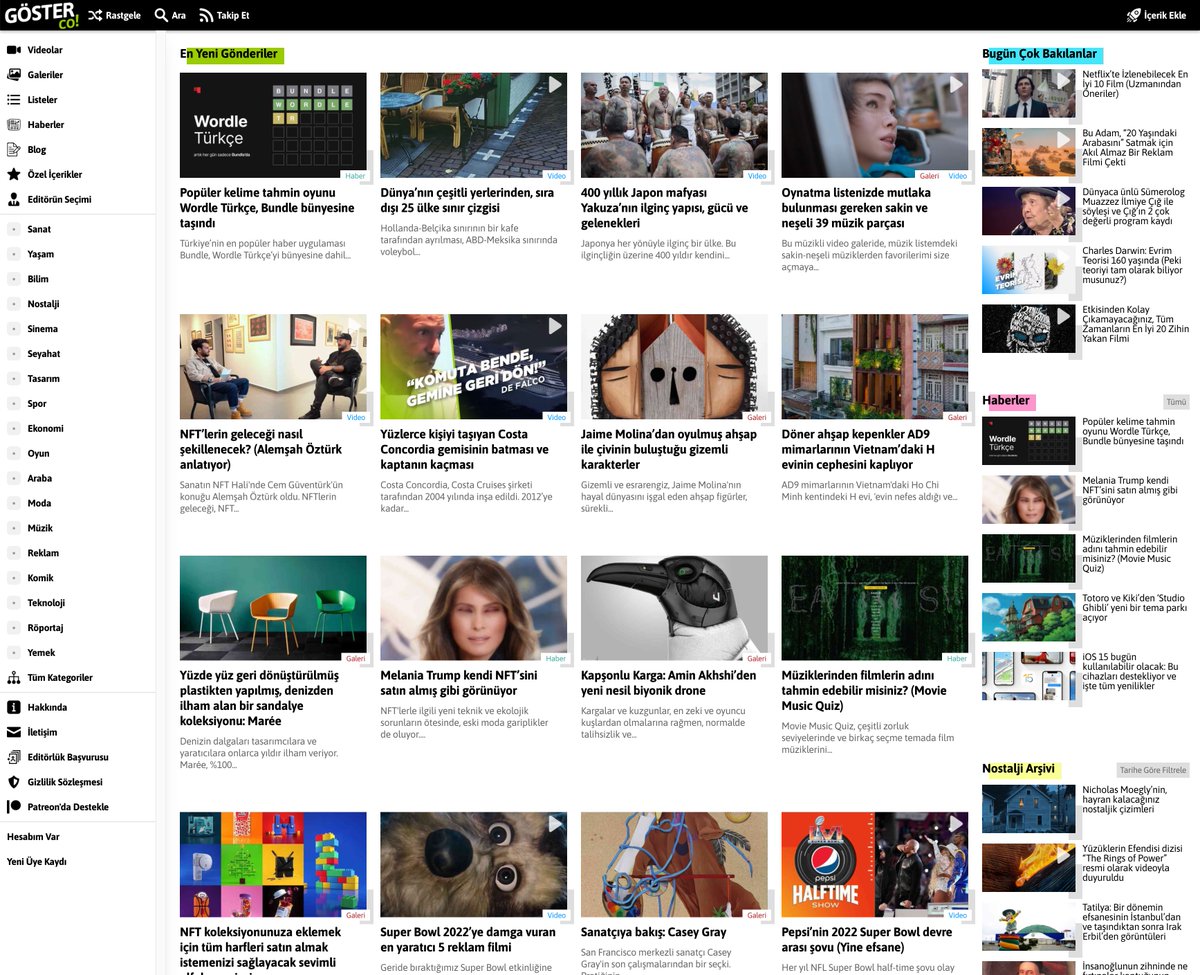The image size is (1200, 975).
Task: Click Pepsi Halftime Show thumbnail
Action: (x=875, y=865)
